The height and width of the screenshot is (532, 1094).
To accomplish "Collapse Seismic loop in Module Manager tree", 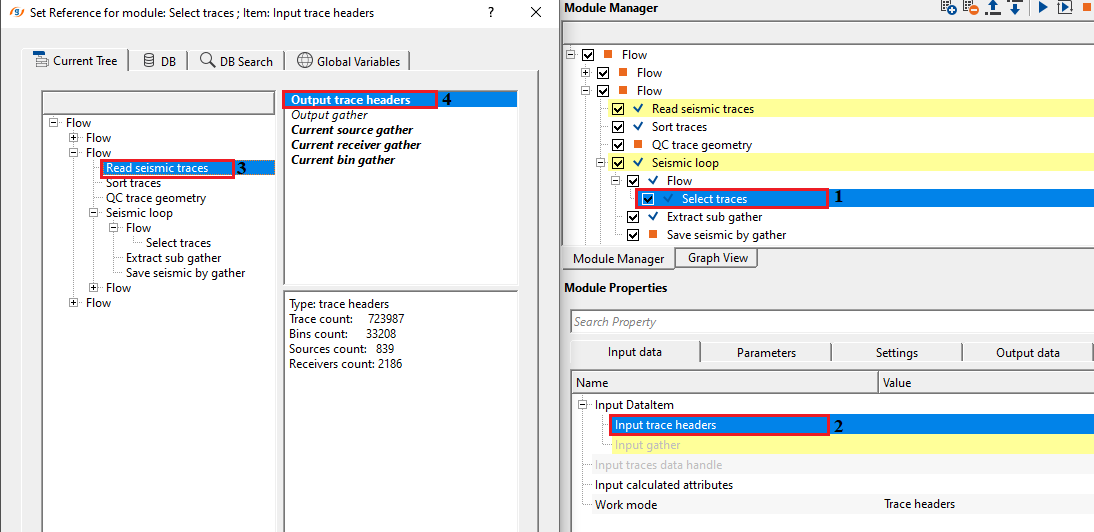I will tap(601, 163).
